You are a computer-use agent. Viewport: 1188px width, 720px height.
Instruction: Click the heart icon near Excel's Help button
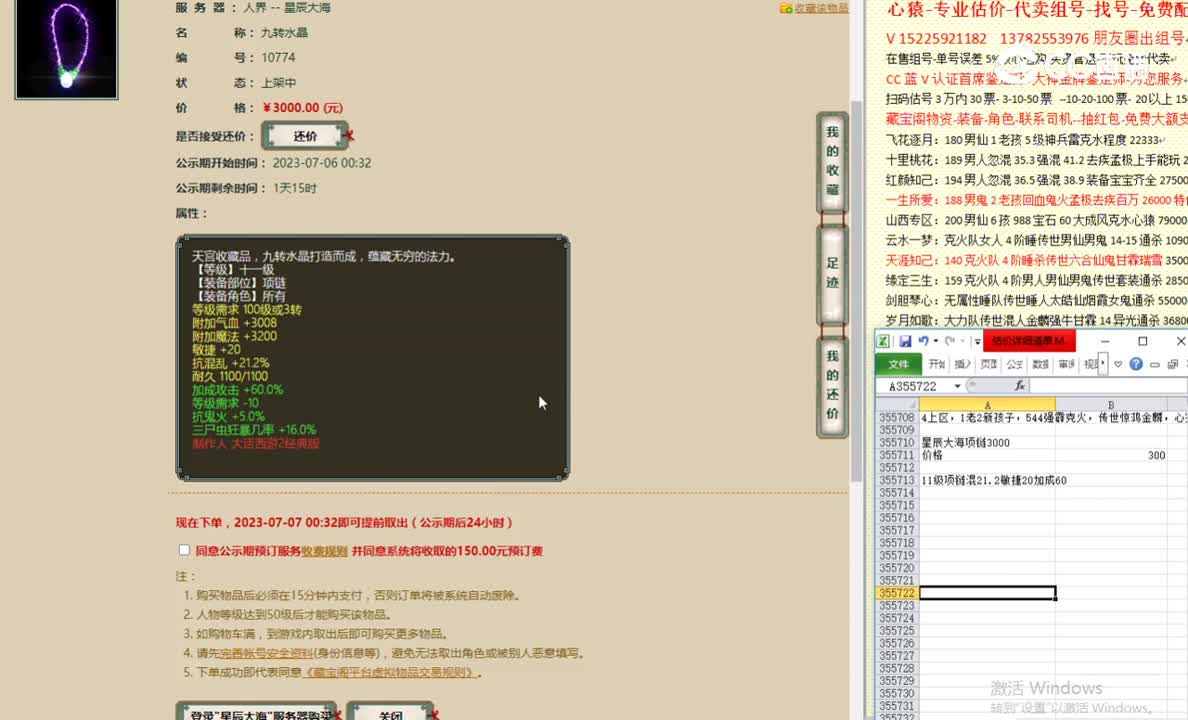click(1118, 362)
